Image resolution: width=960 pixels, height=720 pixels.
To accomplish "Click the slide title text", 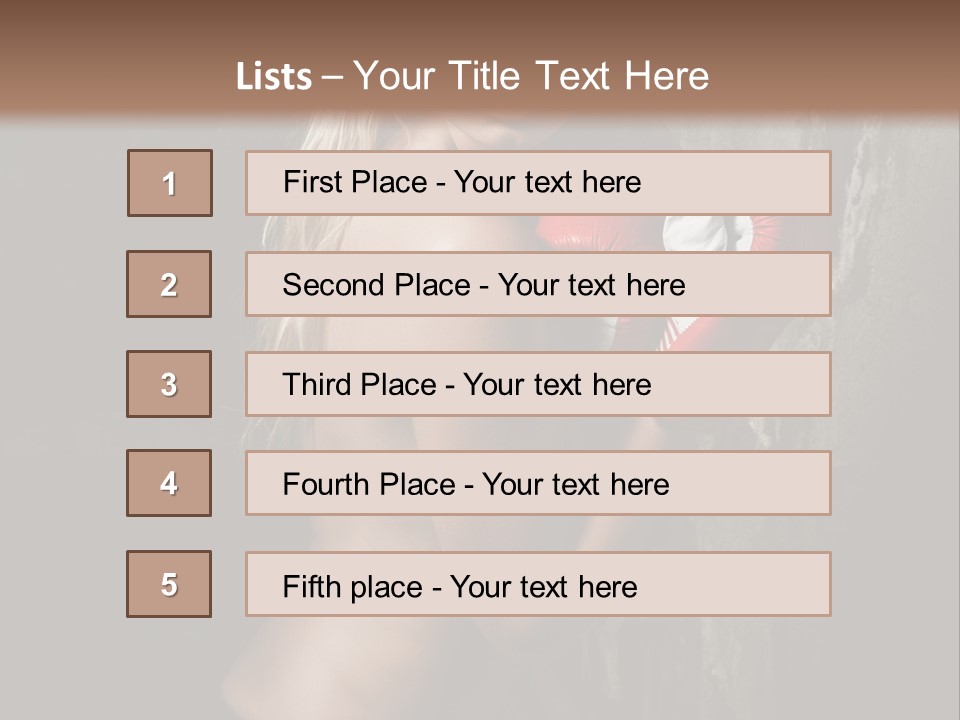I will point(472,76).
